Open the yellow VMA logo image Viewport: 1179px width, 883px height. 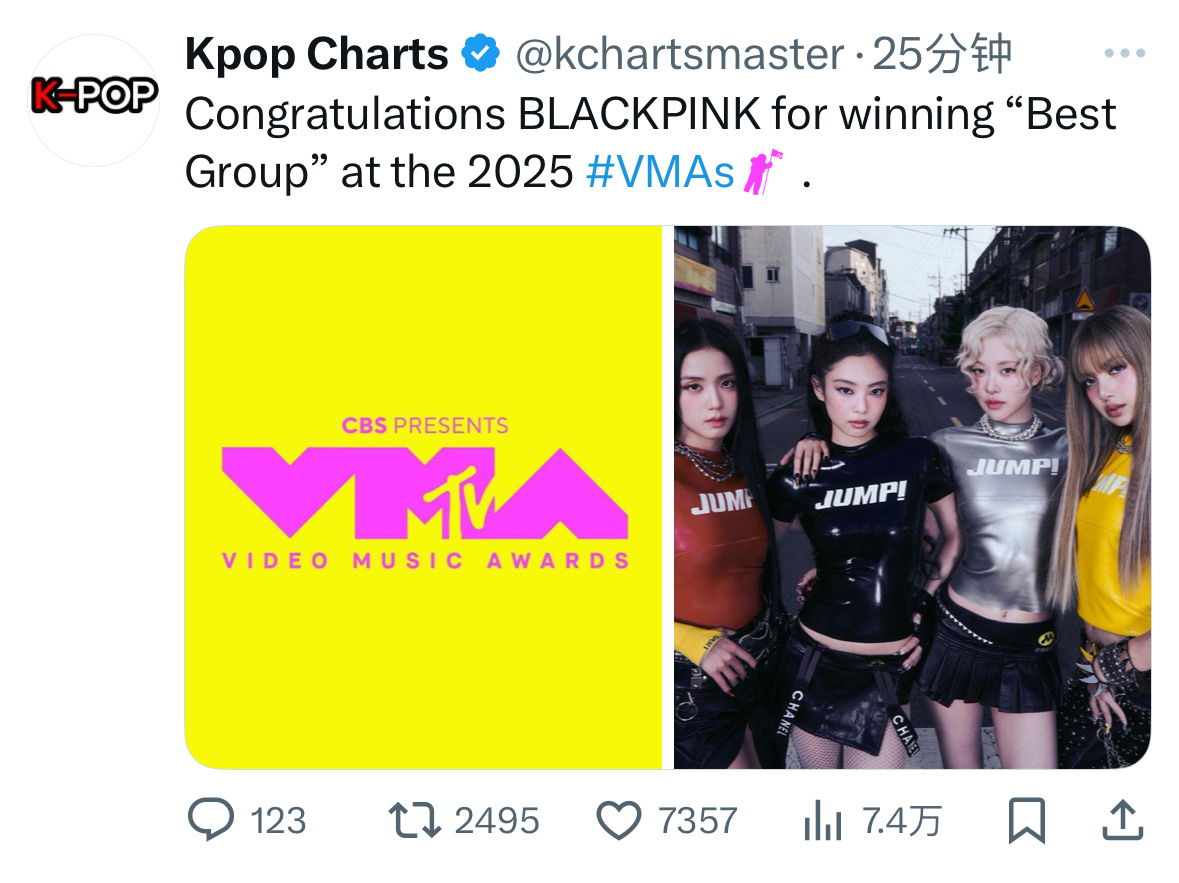click(x=424, y=497)
